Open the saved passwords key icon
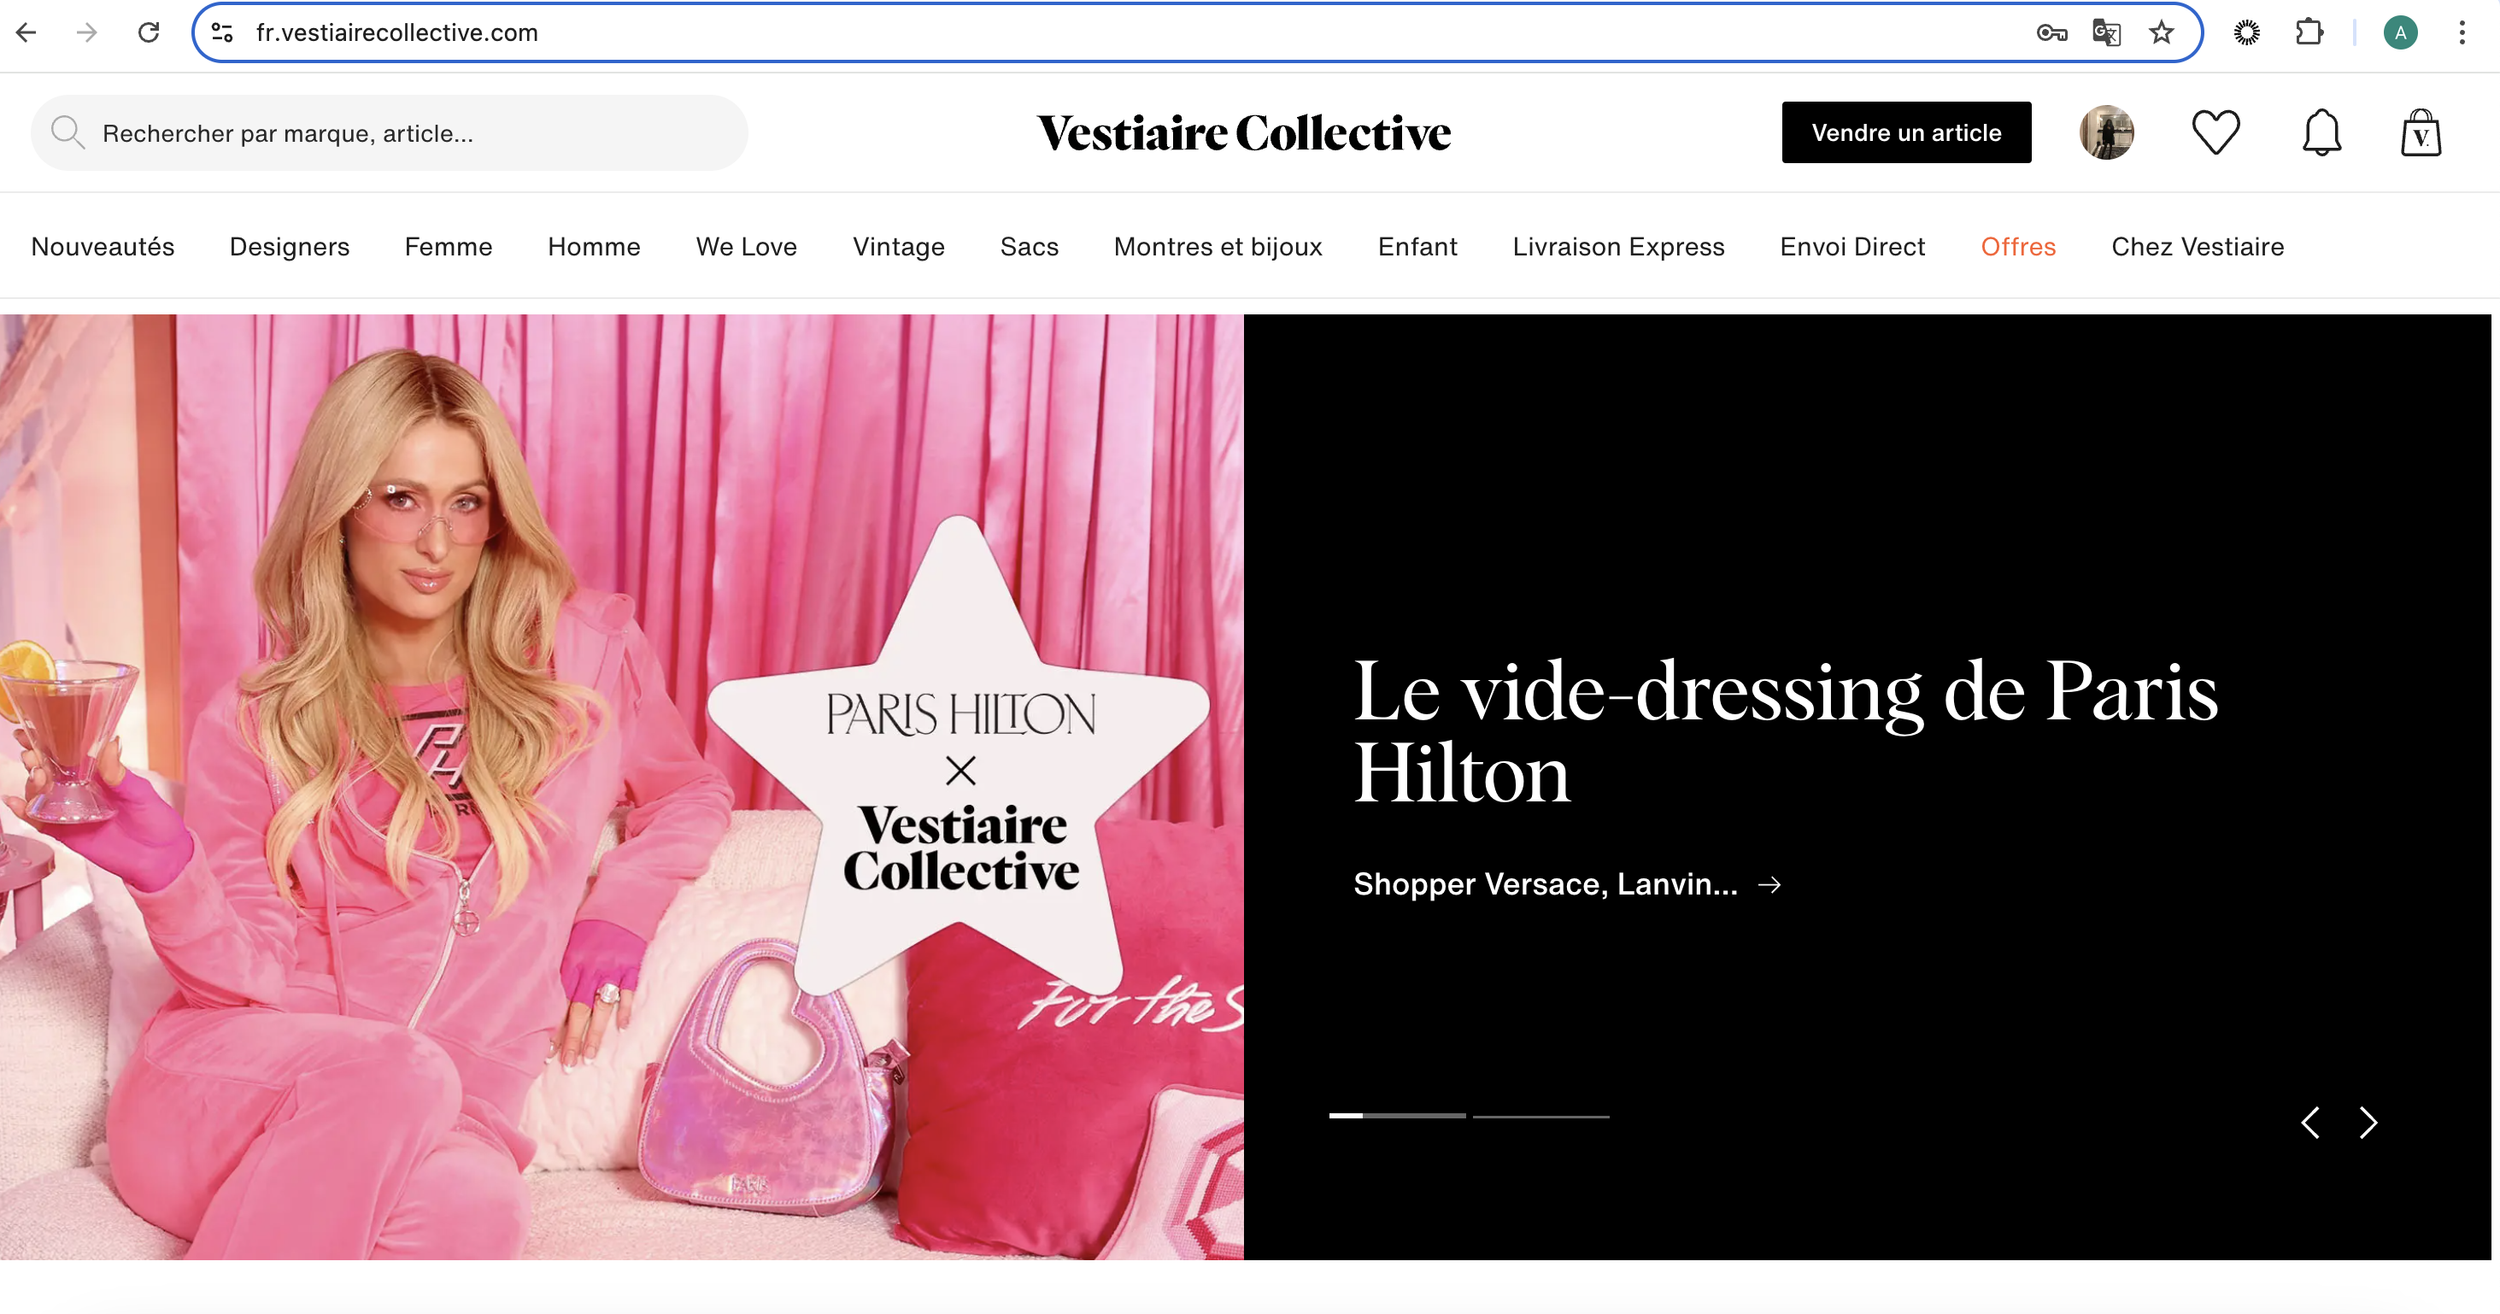2500x1314 pixels. pos(2051,33)
